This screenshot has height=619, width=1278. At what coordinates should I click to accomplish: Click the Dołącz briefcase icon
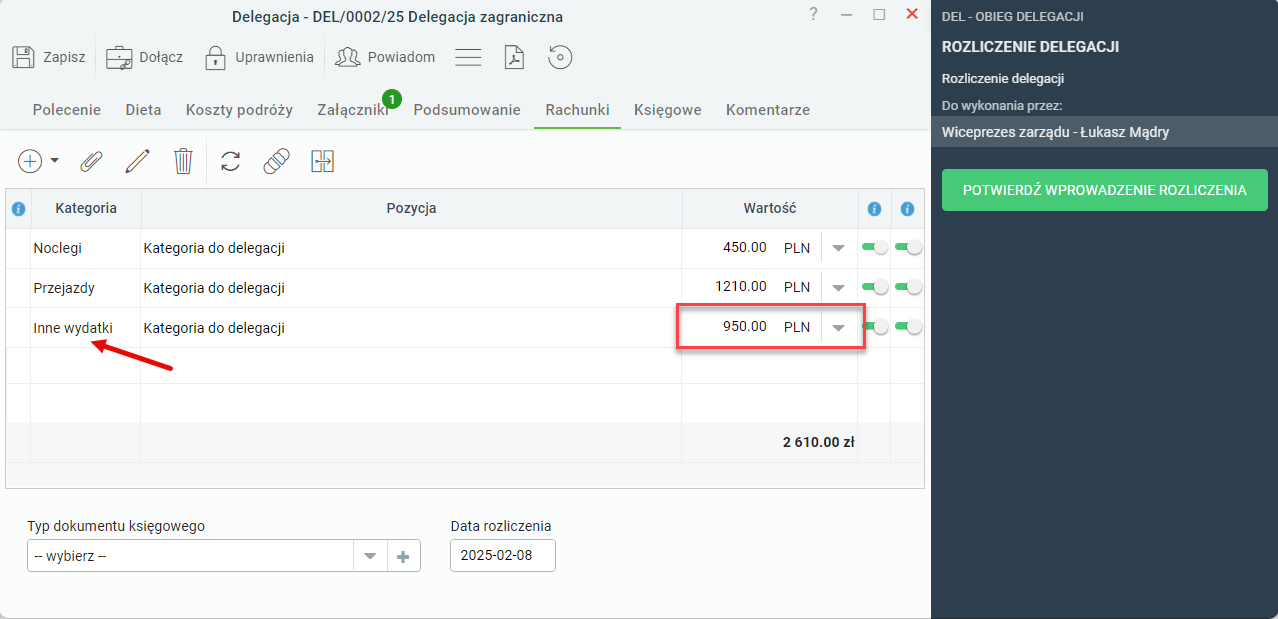[x=119, y=57]
